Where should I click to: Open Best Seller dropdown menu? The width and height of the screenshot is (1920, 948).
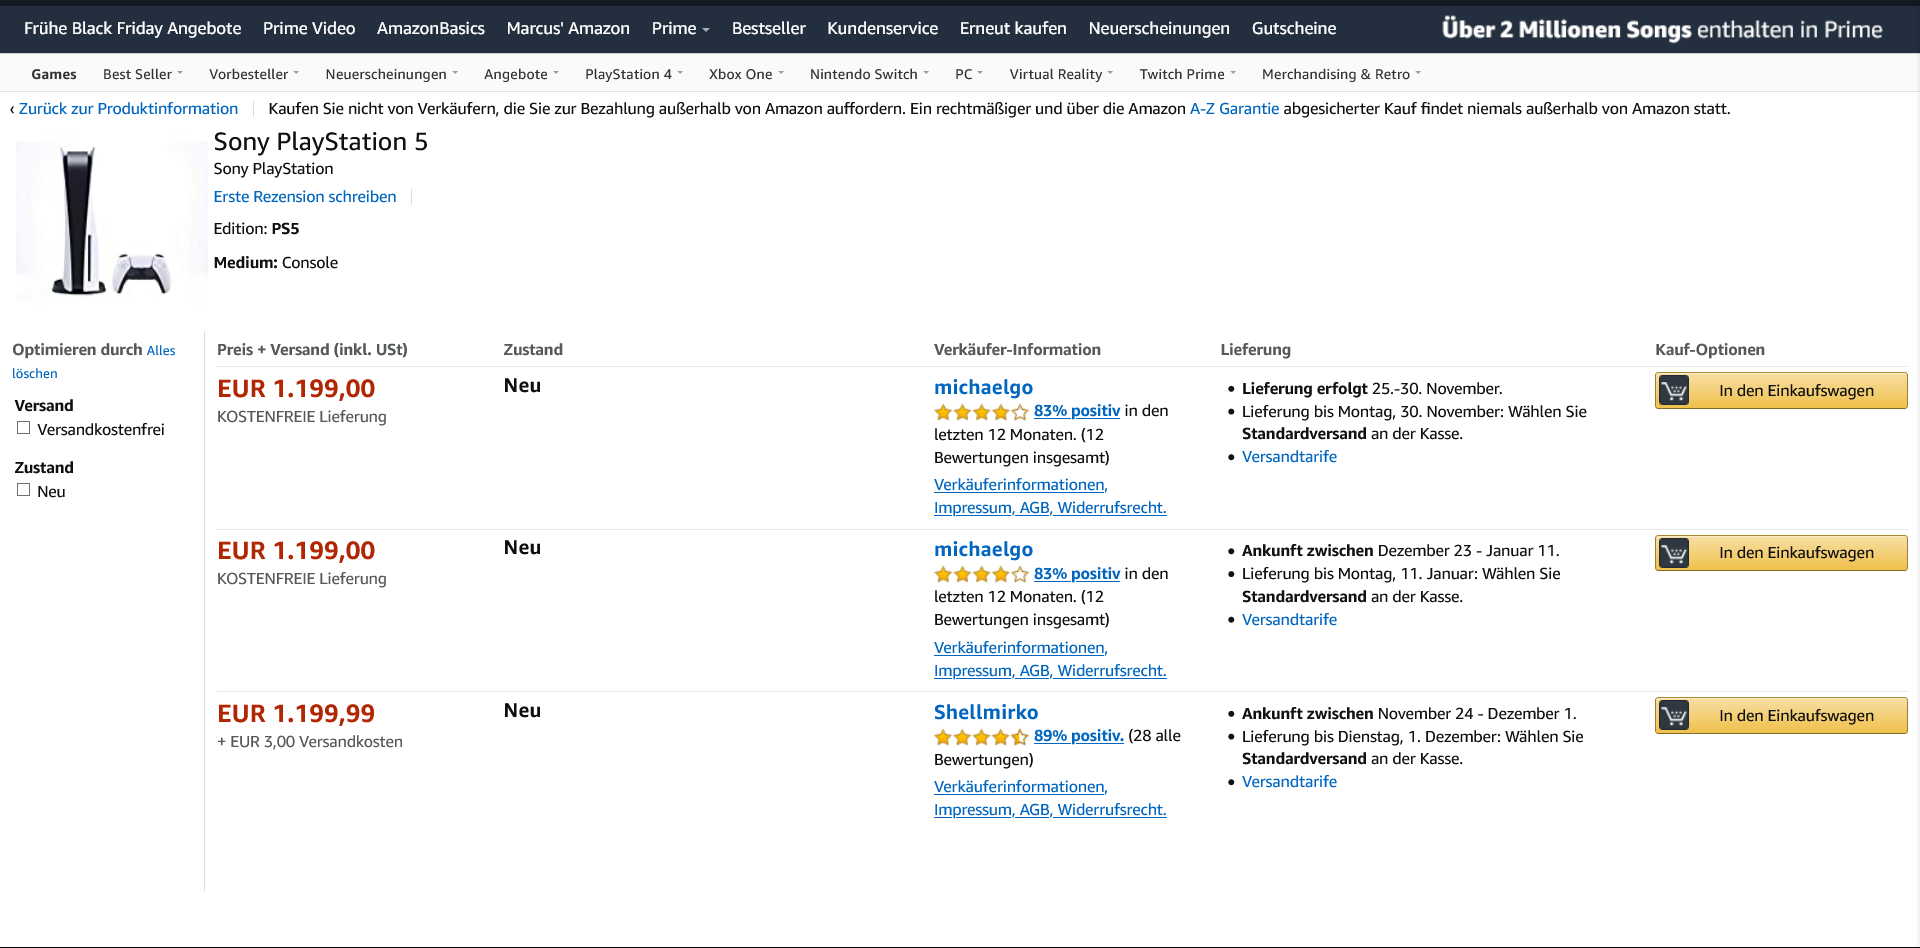coord(143,74)
